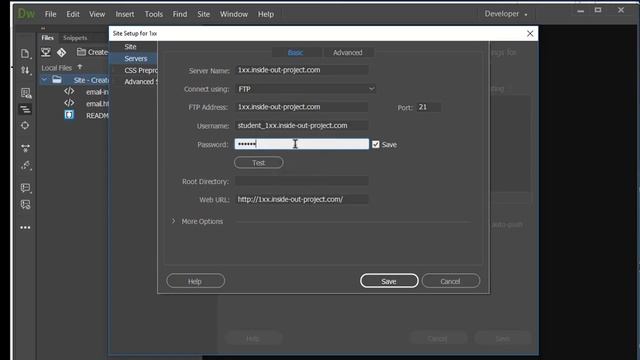Click the Username field

coord(302,125)
